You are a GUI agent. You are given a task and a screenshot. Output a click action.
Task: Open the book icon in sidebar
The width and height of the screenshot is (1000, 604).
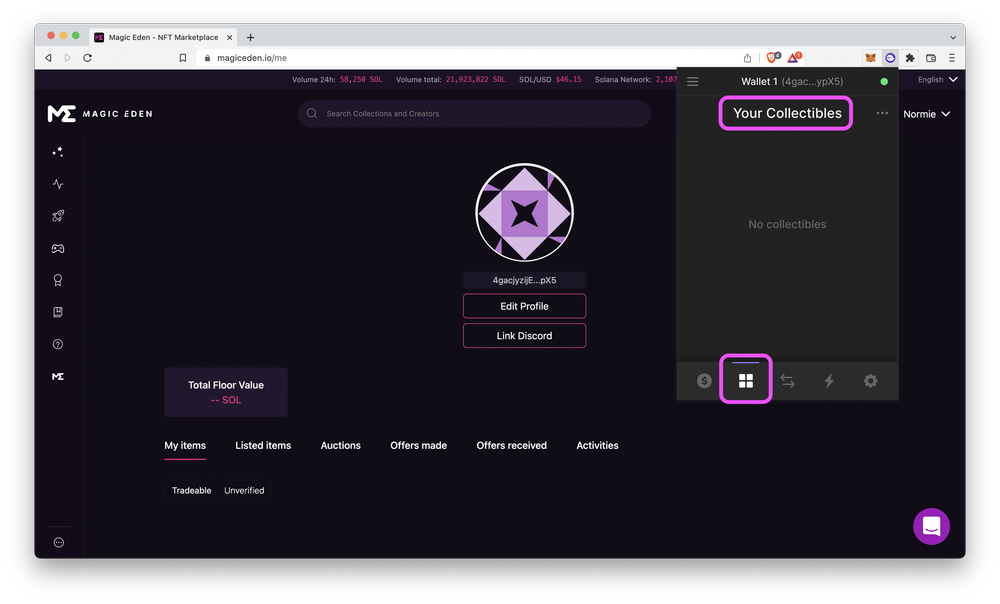pos(58,312)
